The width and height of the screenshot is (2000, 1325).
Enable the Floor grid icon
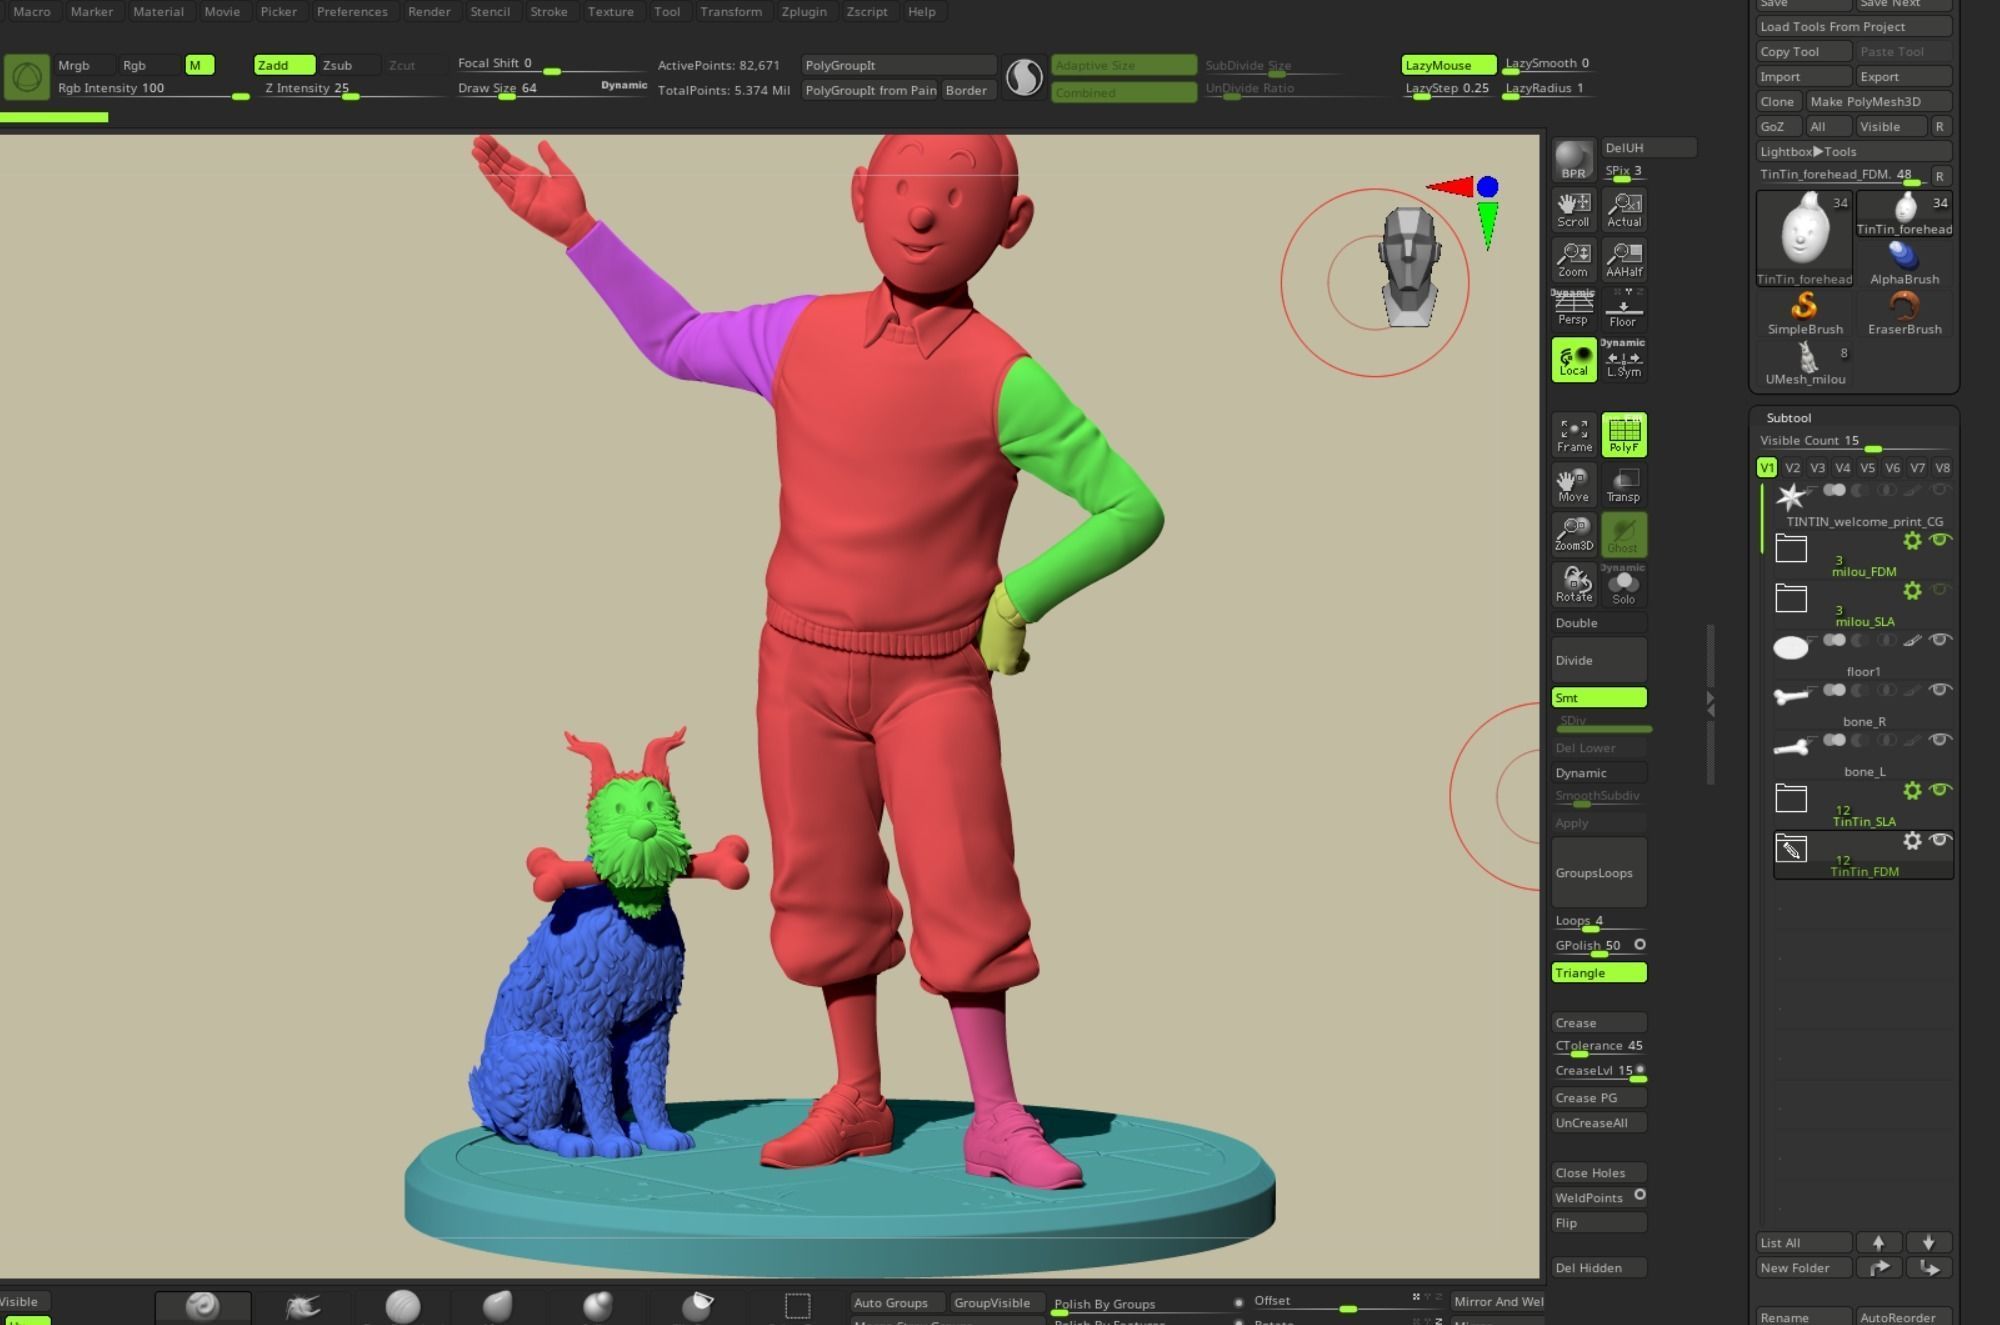(1623, 306)
